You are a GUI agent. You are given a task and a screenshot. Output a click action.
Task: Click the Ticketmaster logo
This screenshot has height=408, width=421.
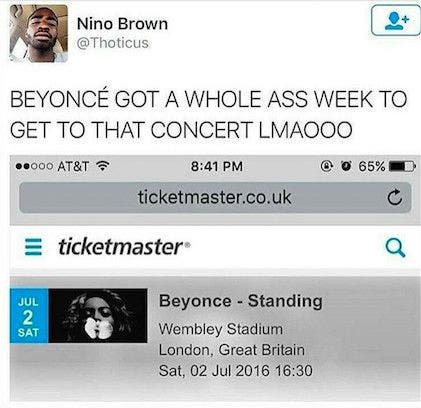(x=124, y=247)
